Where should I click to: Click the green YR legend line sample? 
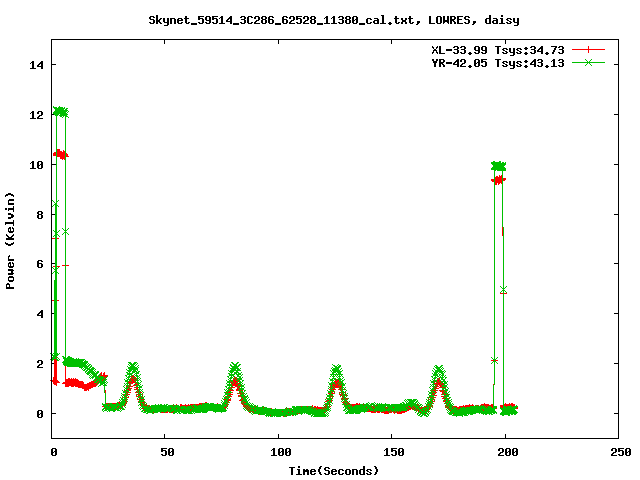coord(588,62)
